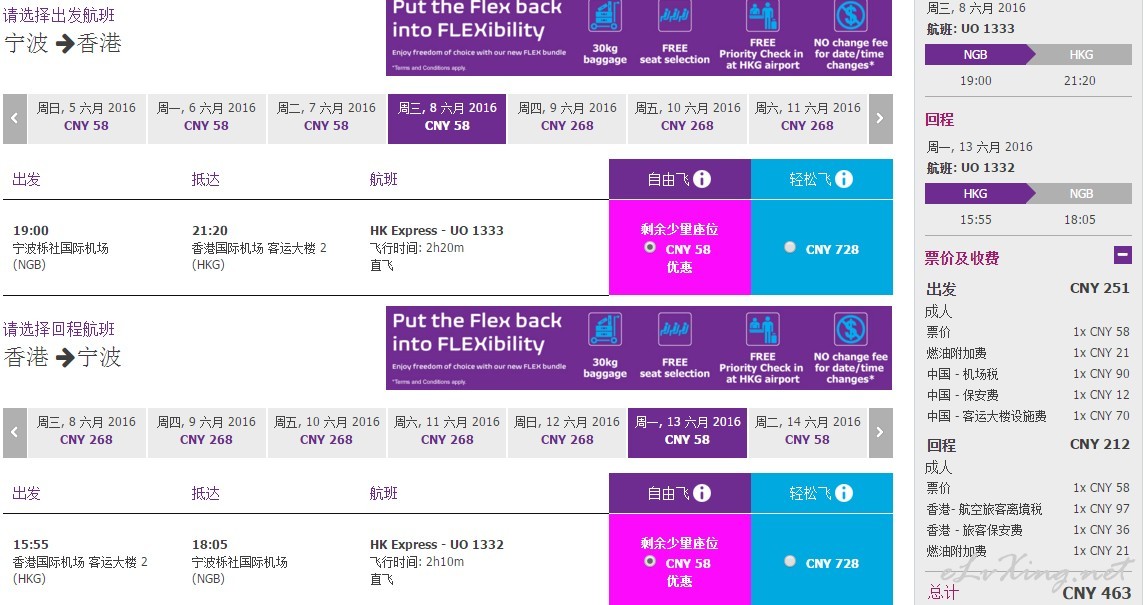Click info icon next to outbound 轻松飞 header
The image size is (1145, 605).
(843, 179)
